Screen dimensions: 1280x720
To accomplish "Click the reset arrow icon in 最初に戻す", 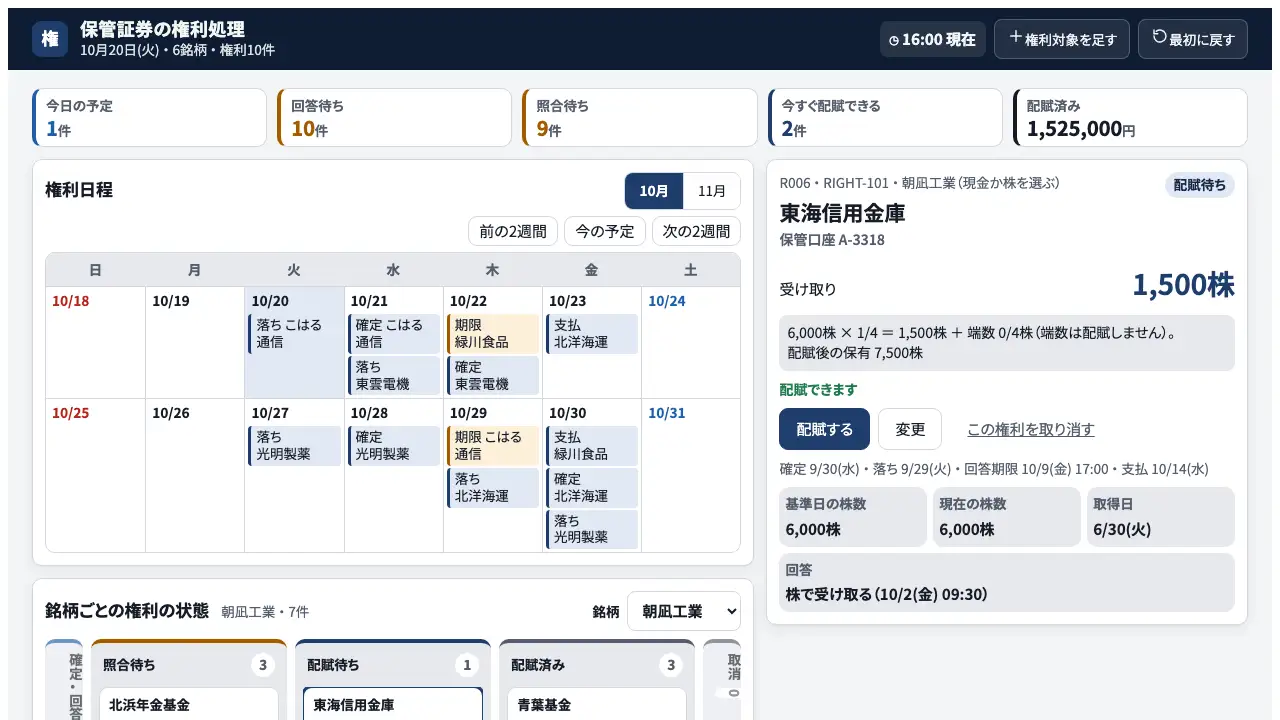I will 1159,37.
